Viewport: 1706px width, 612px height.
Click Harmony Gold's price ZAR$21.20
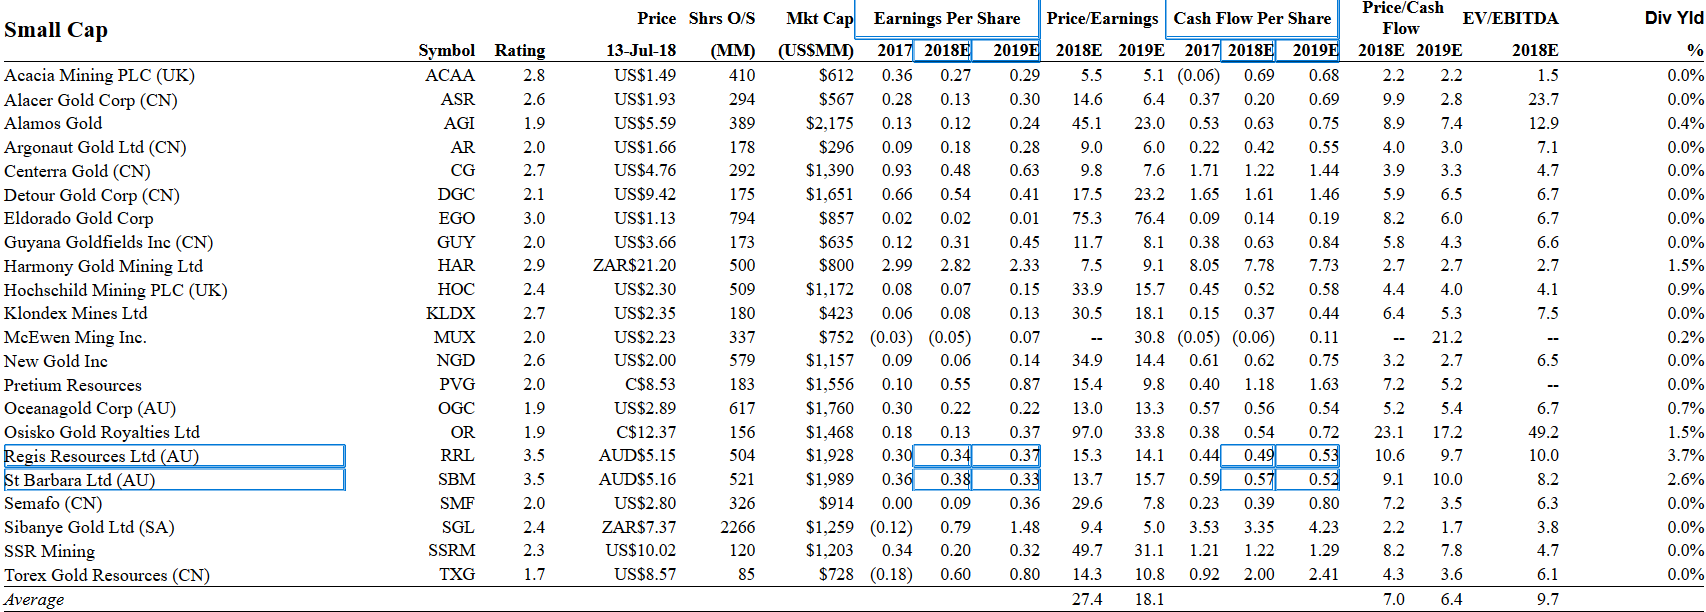(634, 265)
